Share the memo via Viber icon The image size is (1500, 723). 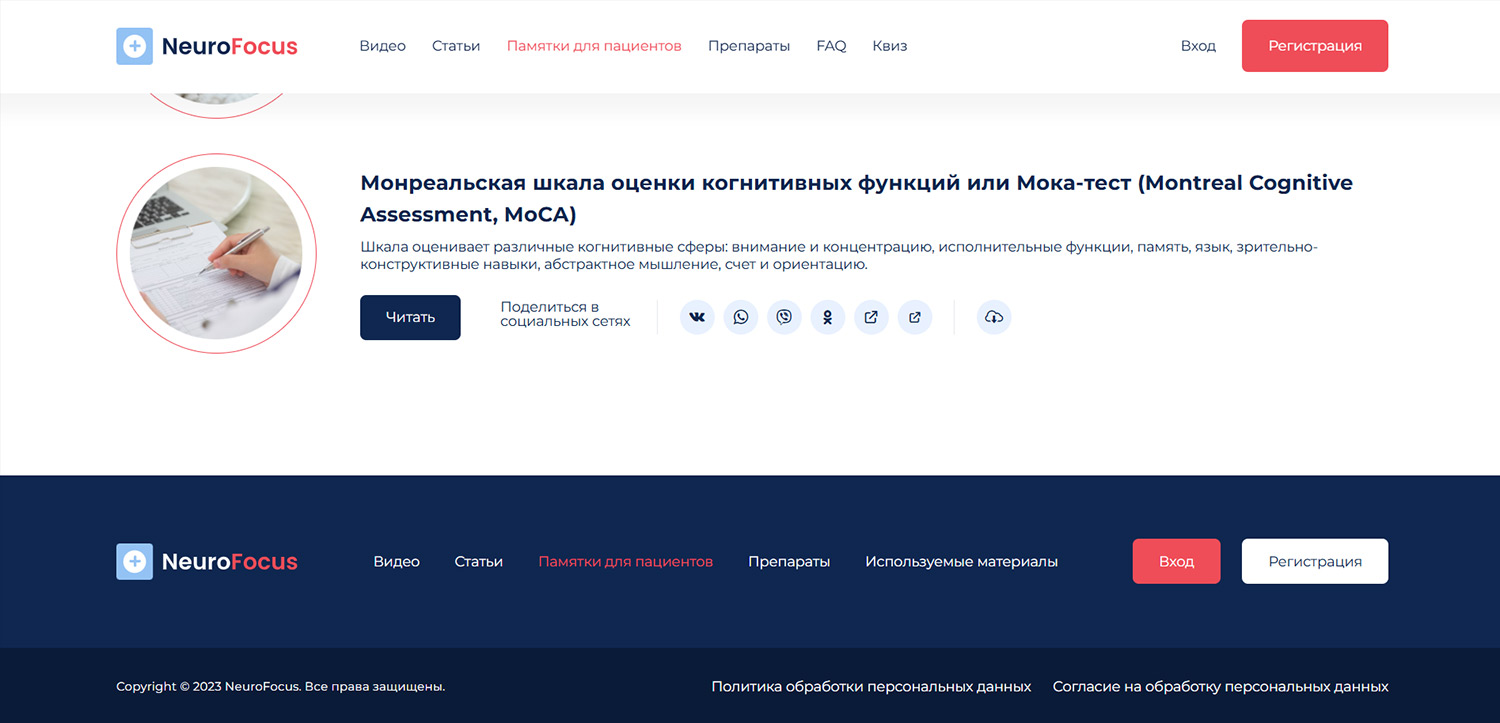(784, 317)
